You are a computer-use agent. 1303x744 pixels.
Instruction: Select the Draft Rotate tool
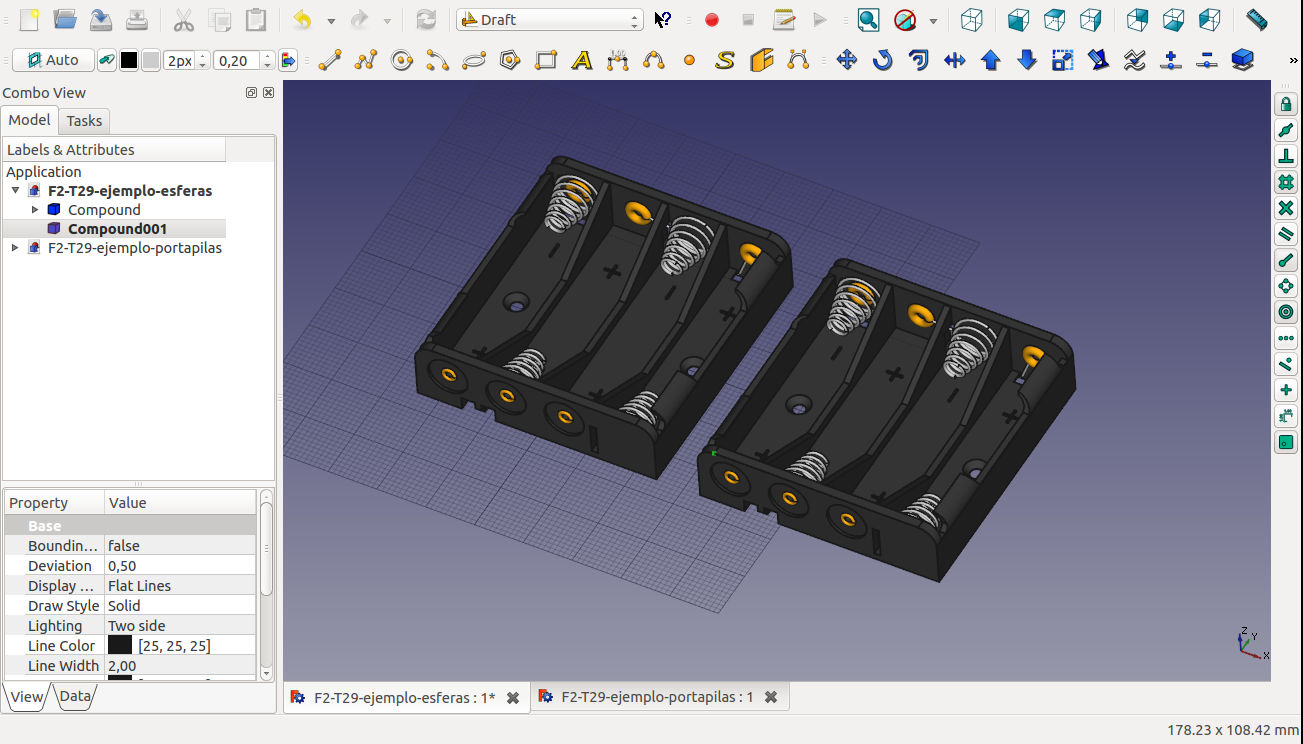click(x=882, y=61)
